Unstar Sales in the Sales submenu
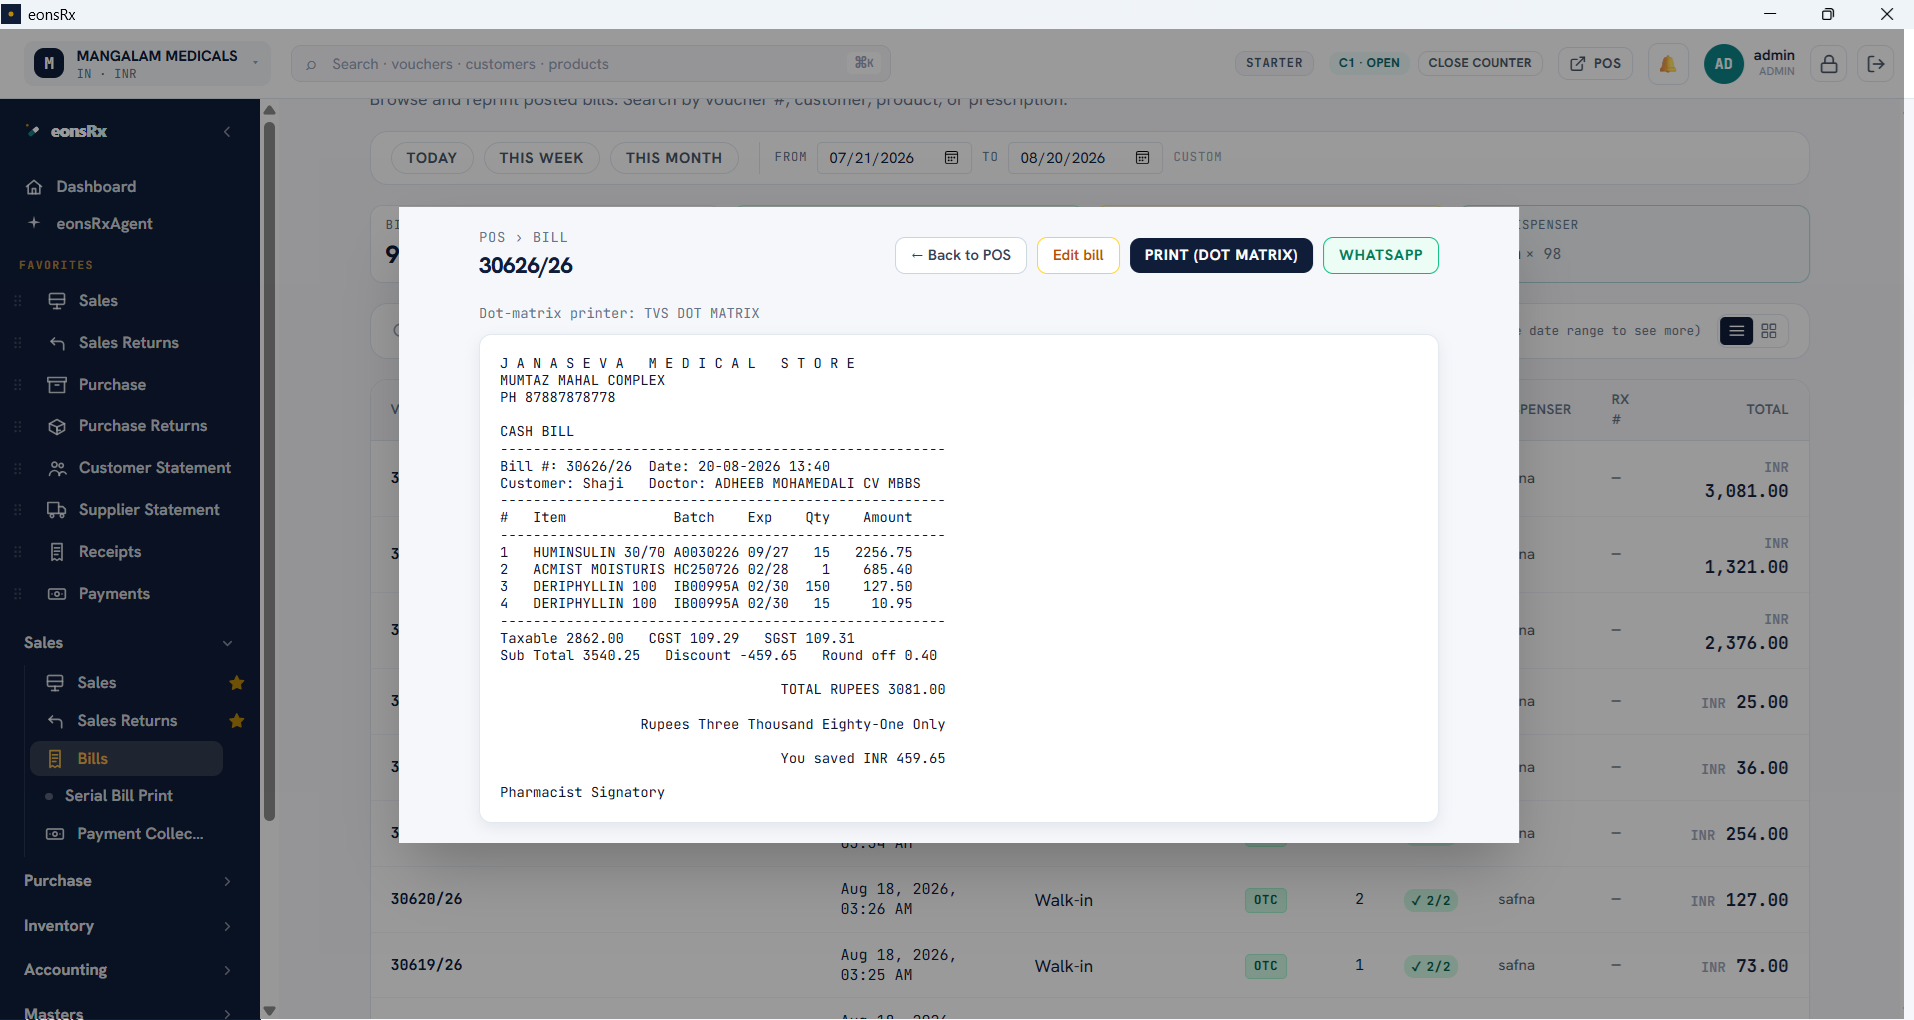Image resolution: width=1914 pixels, height=1020 pixels. 237,683
